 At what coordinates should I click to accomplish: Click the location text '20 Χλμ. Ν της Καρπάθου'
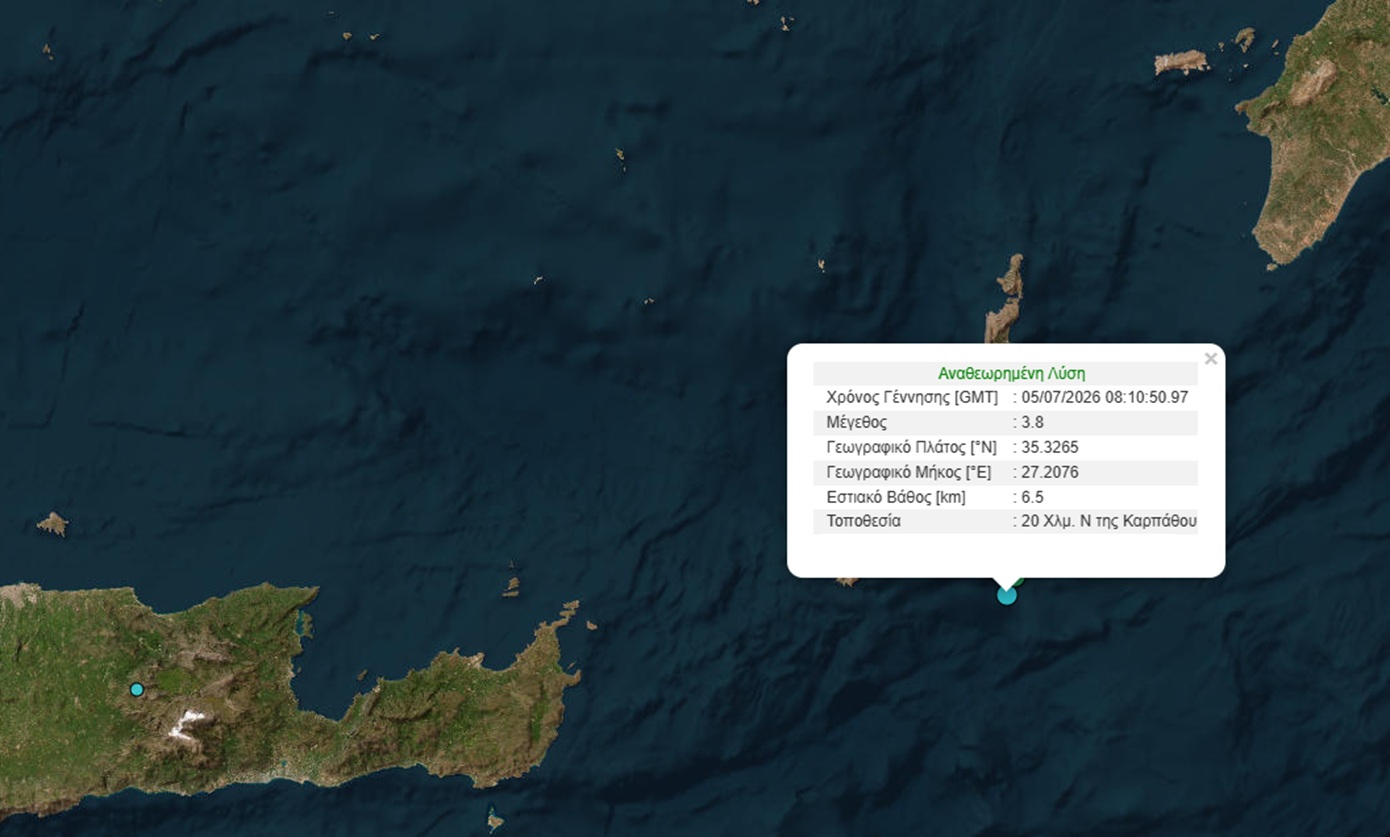pyautogui.click(x=1109, y=521)
